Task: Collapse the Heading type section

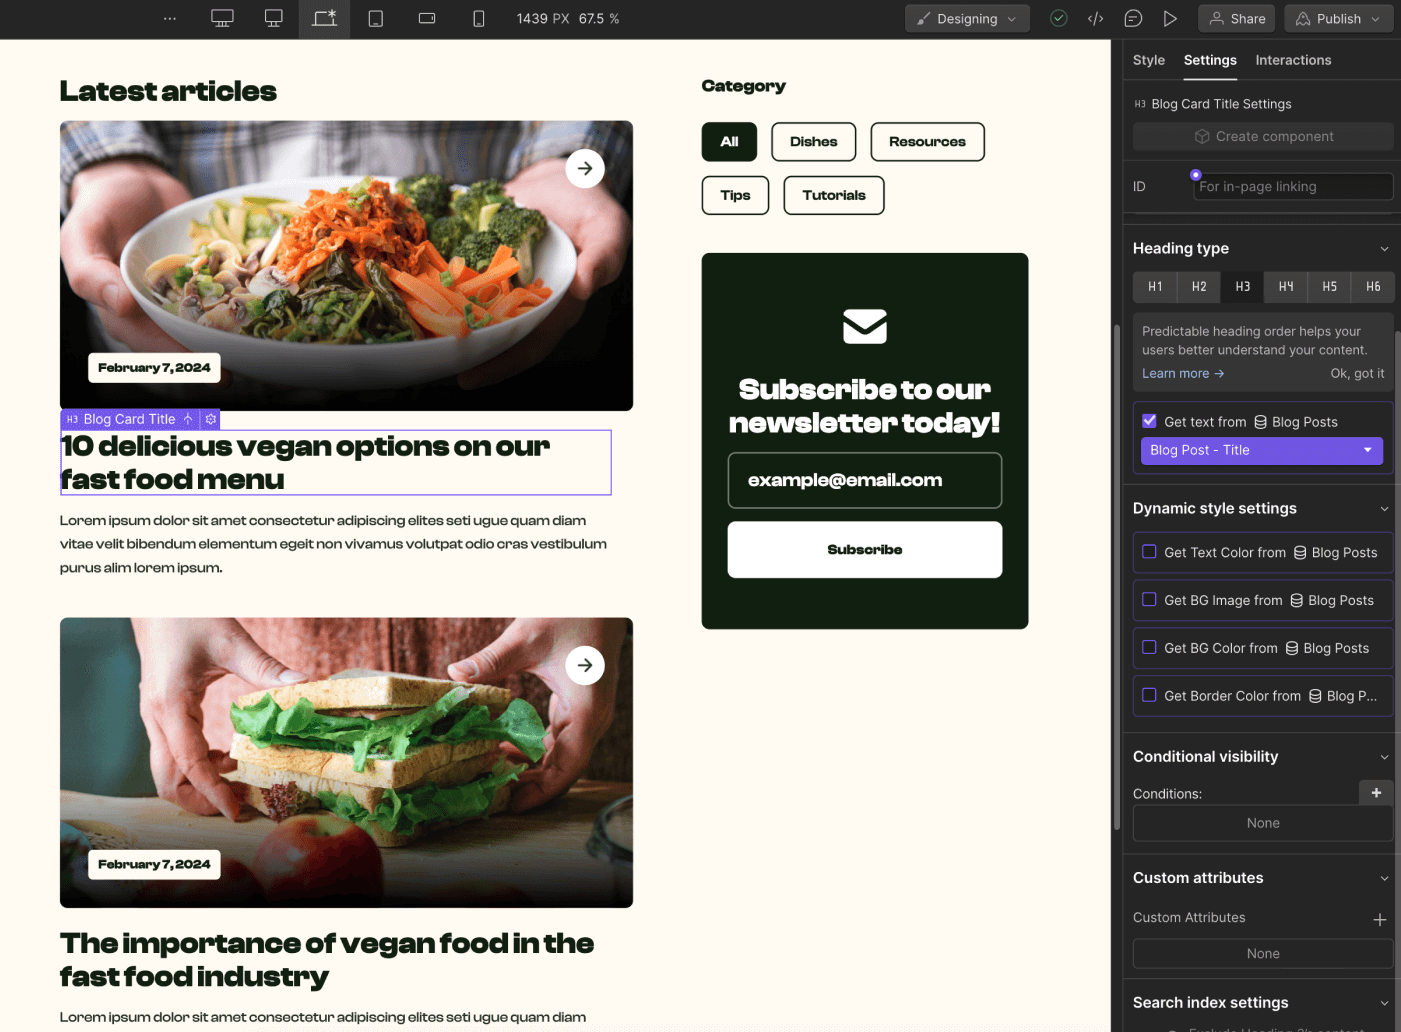Action: [1384, 249]
